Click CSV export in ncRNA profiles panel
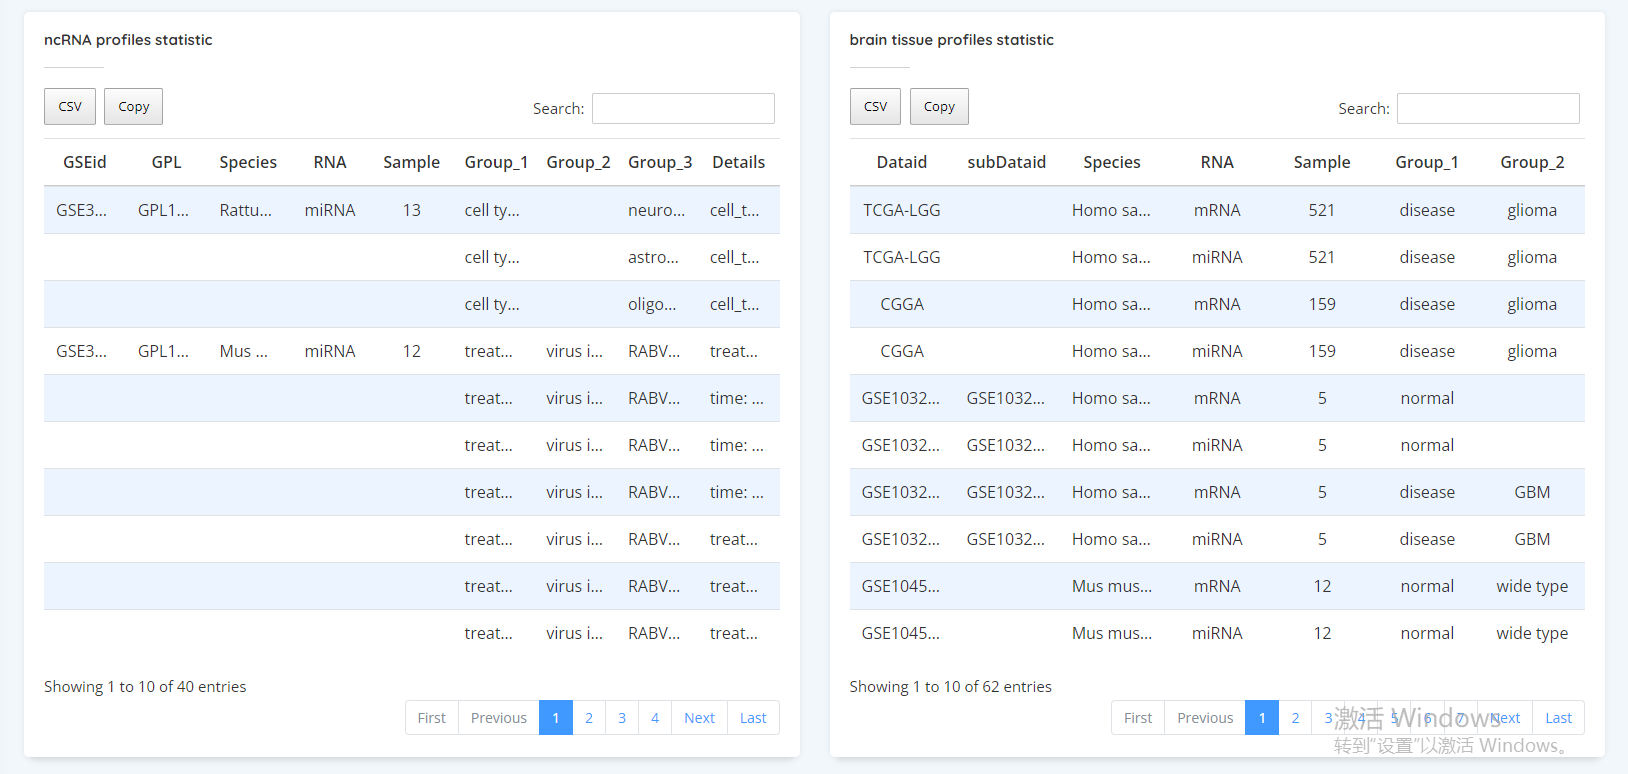Screen dimensions: 1628x774 point(70,107)
